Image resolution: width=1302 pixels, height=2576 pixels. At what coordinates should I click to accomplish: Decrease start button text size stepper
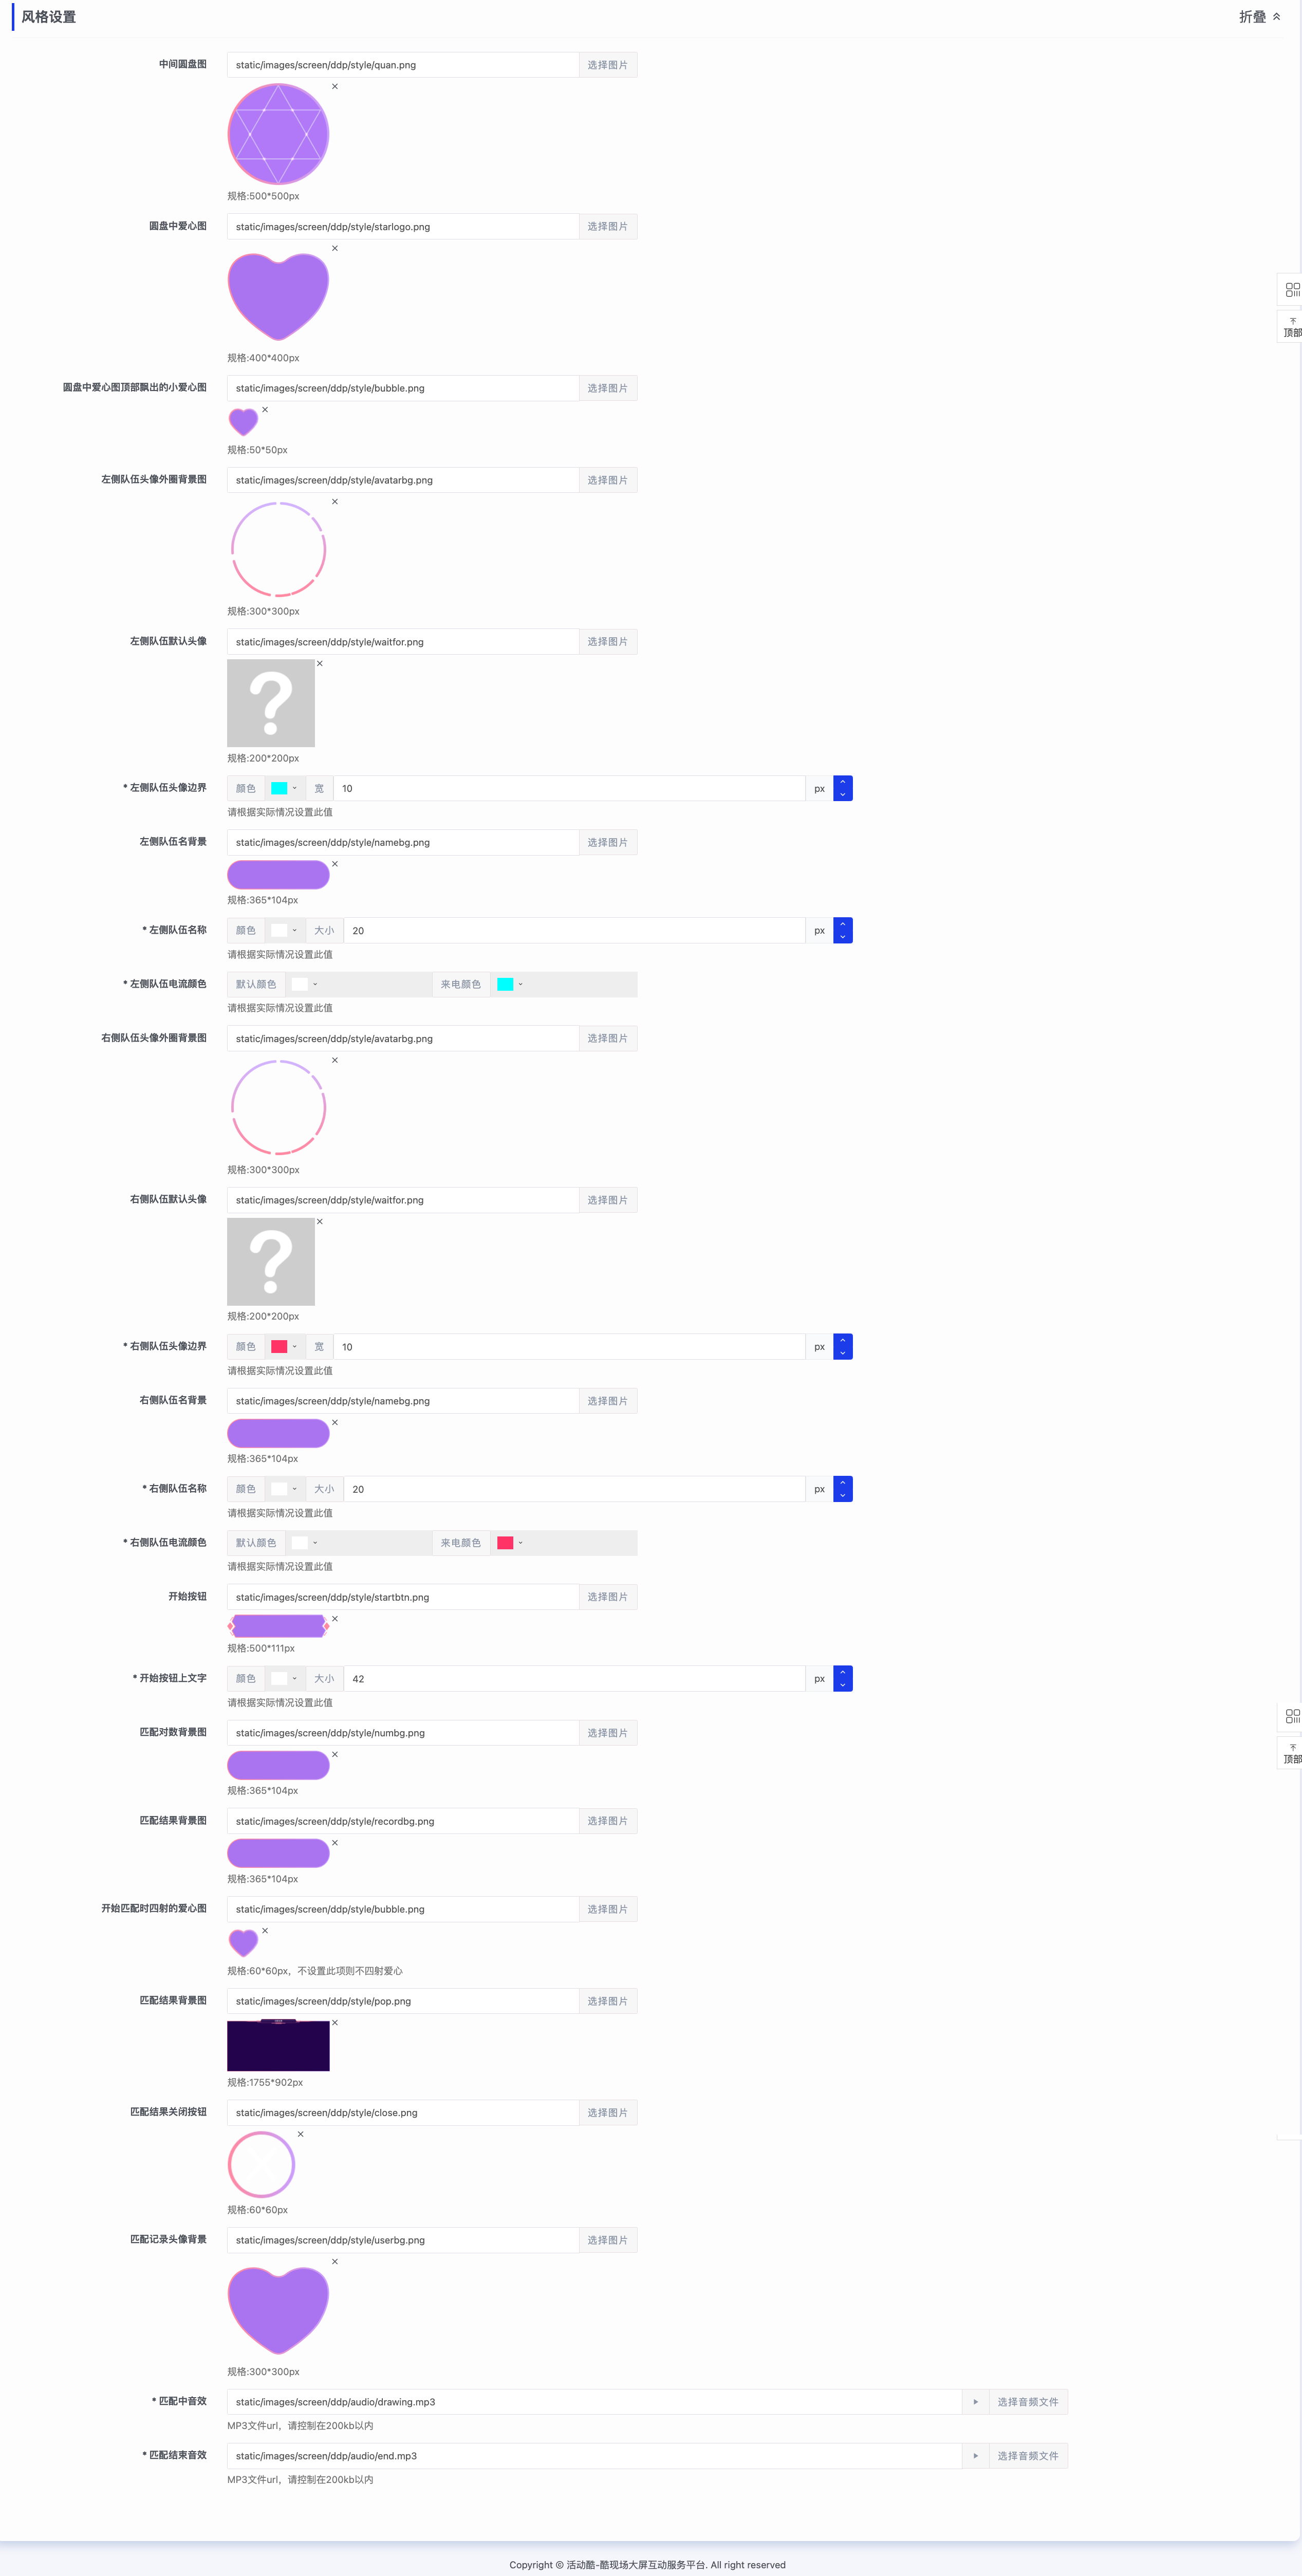(843, 1685)
